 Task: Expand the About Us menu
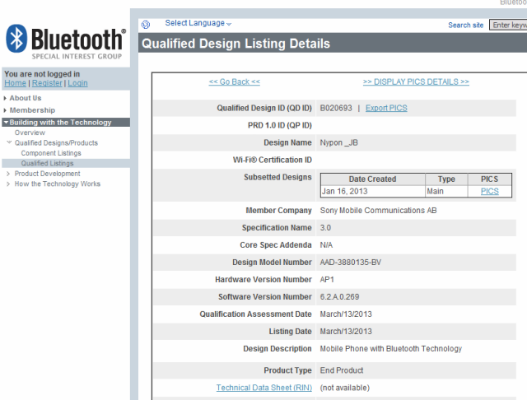pos(25,98)
